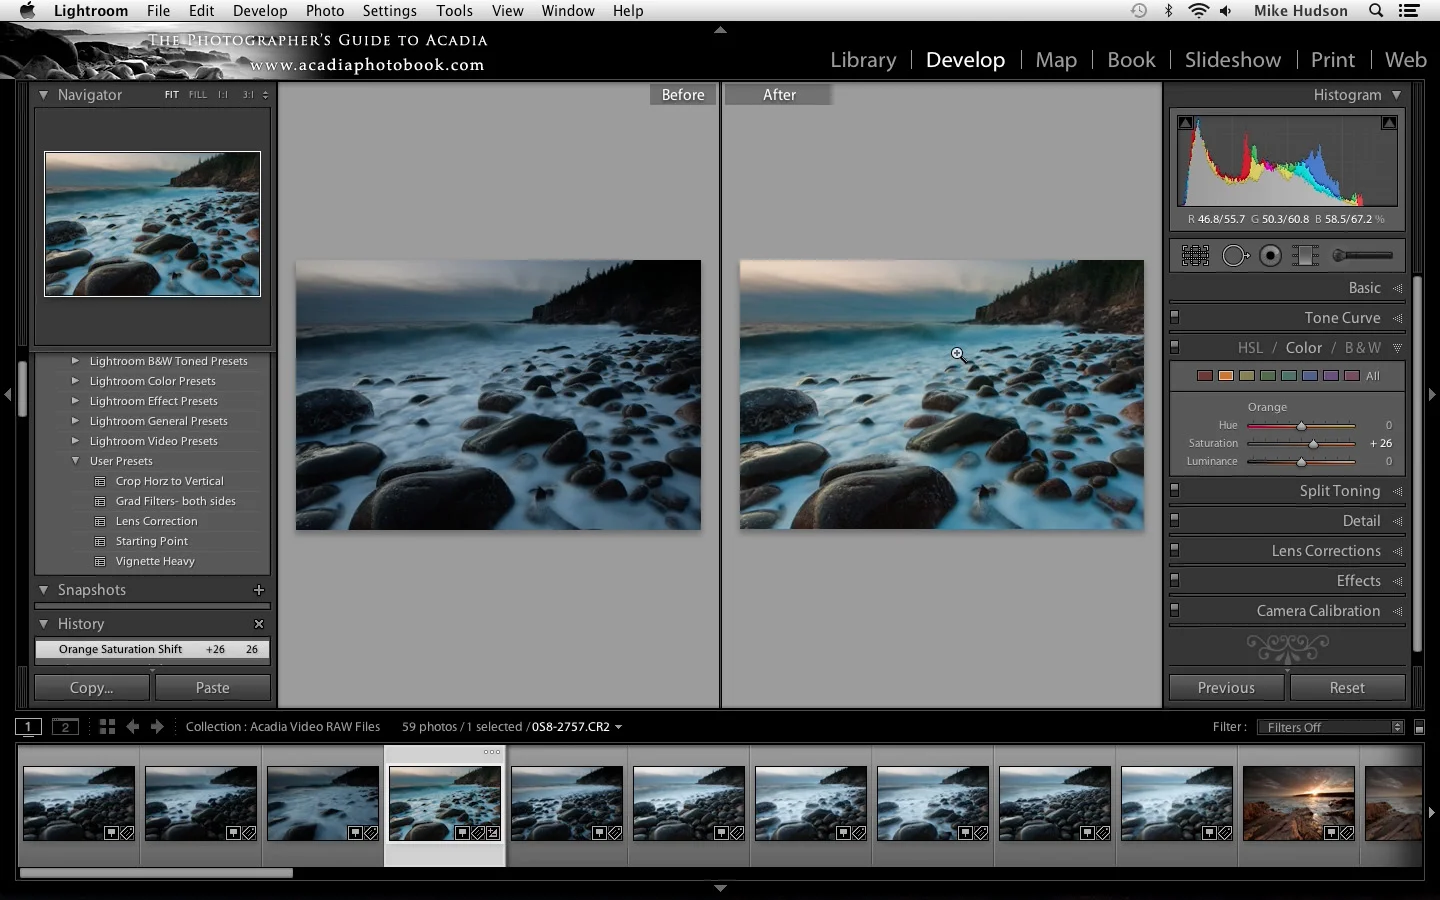The width and height of the screenshot is (1440, 900).
Task: Switch to the Slideshow module
Action: (1233, 60)
